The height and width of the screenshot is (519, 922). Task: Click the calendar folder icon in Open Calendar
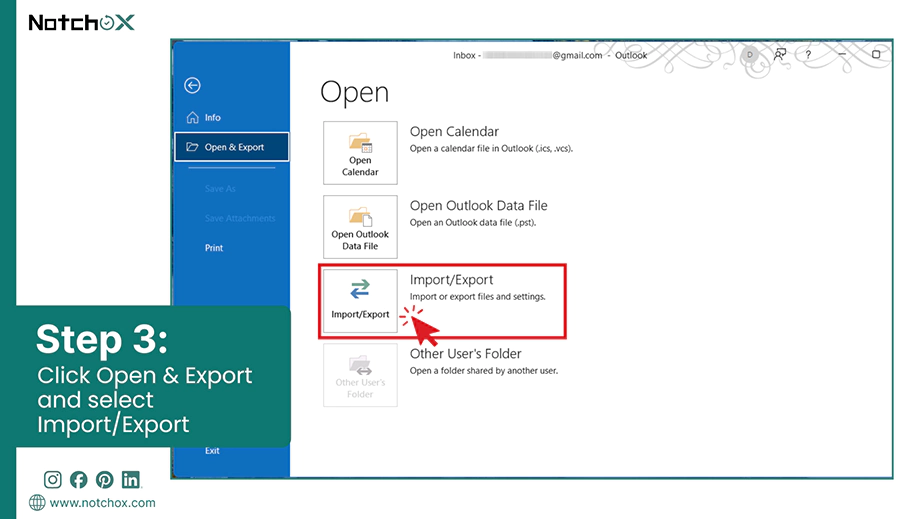point(360,143)
